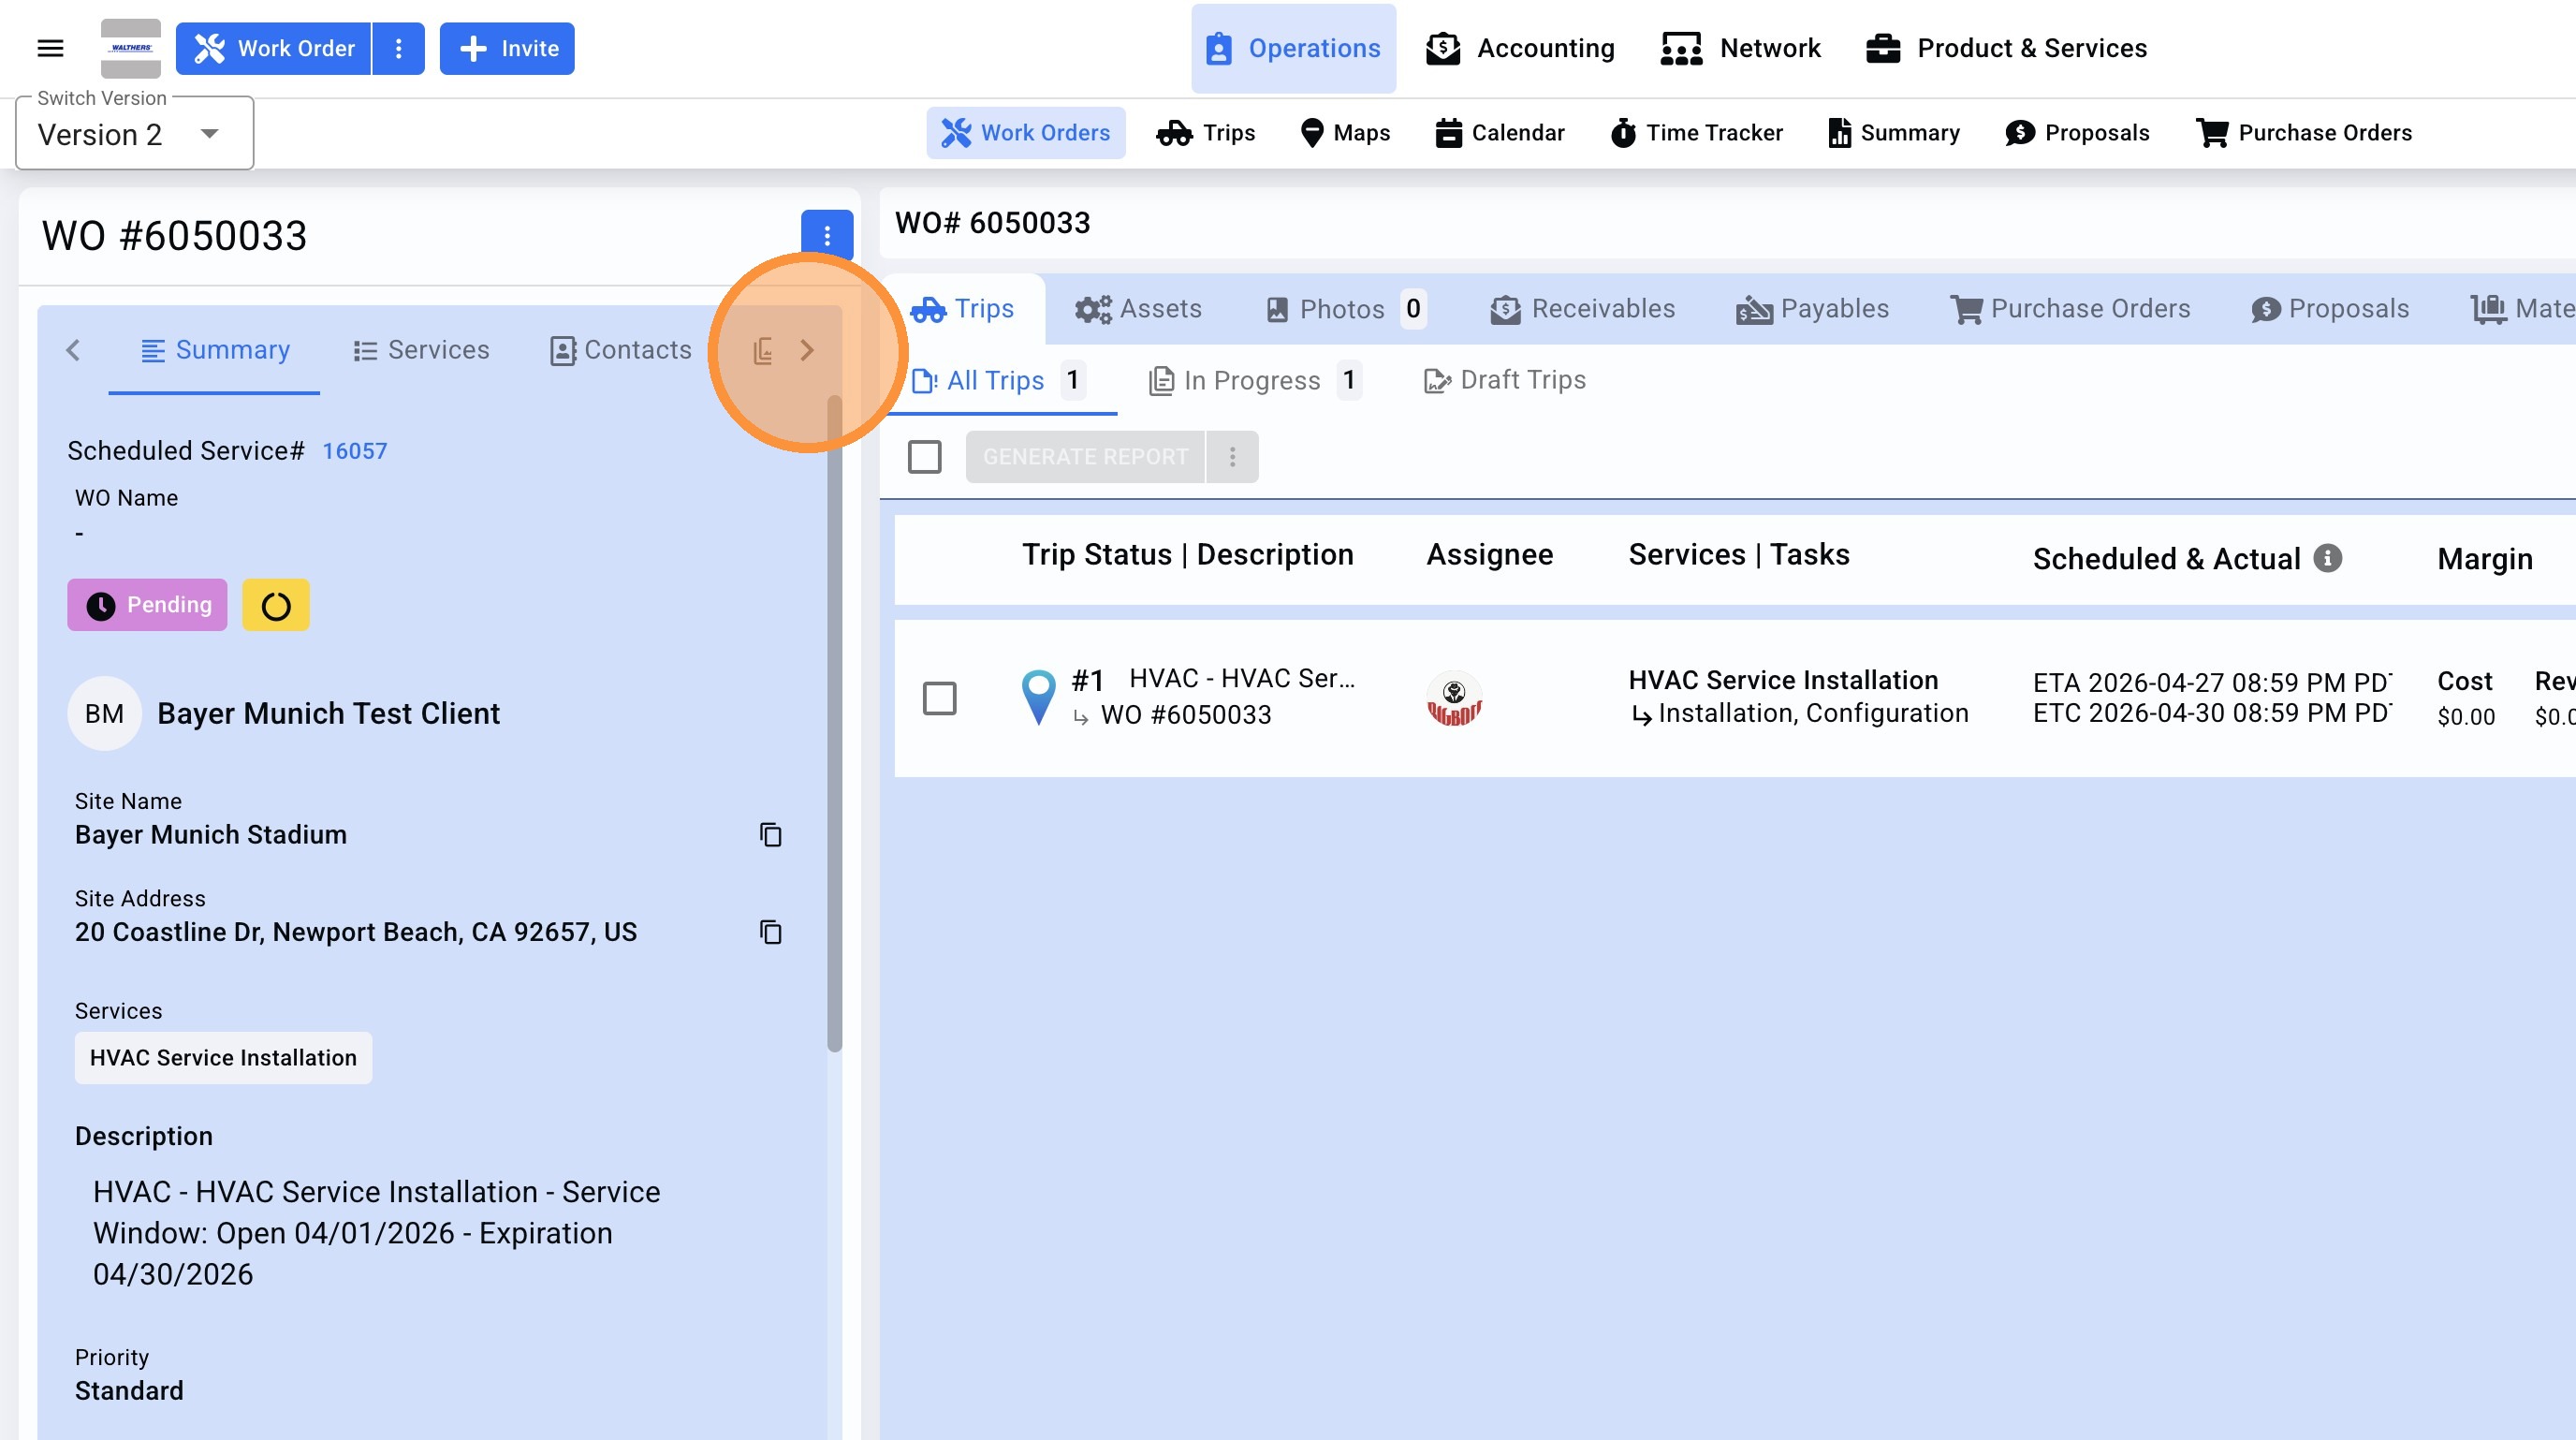The width and height of the screenshot is (2576, 1440).
Task: Click the trip #1 location pin icon
Action: 1038,696
